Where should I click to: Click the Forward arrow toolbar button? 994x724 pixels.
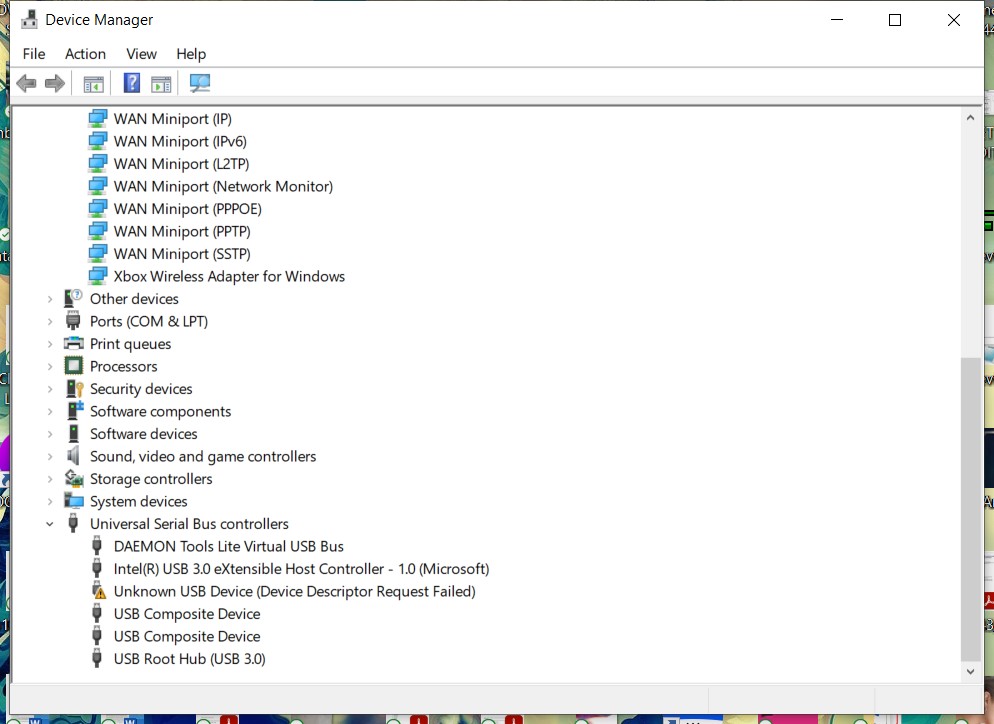[x=55, y=84]
